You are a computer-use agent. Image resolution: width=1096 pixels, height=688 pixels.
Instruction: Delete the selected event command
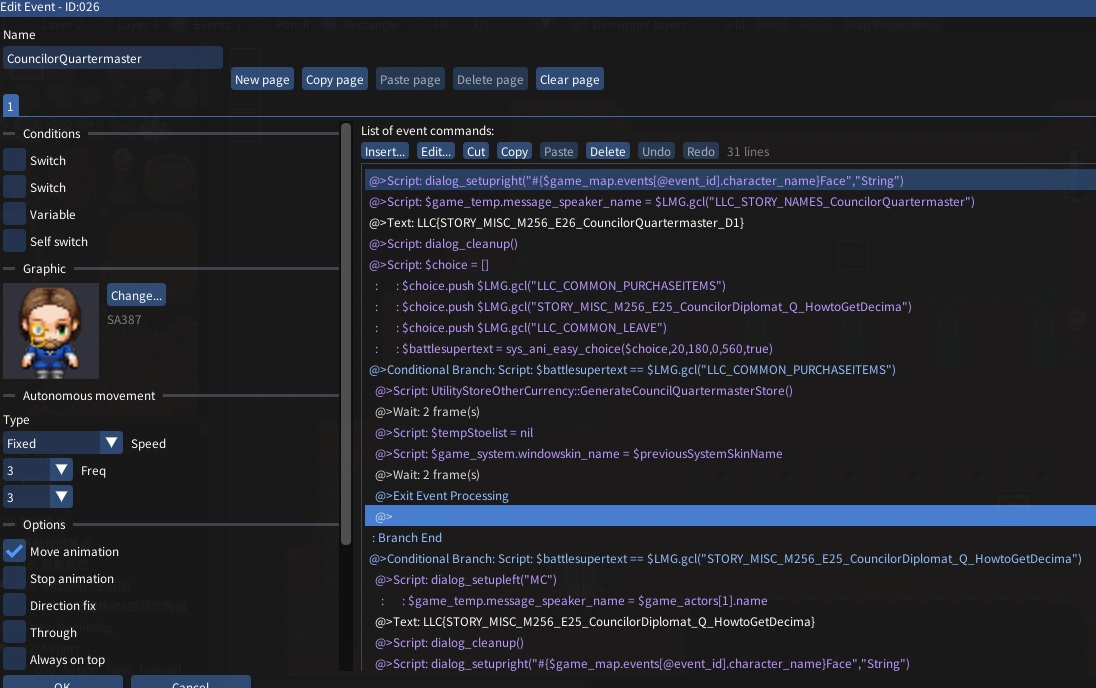pyautogui.click(x=607, y=151)
